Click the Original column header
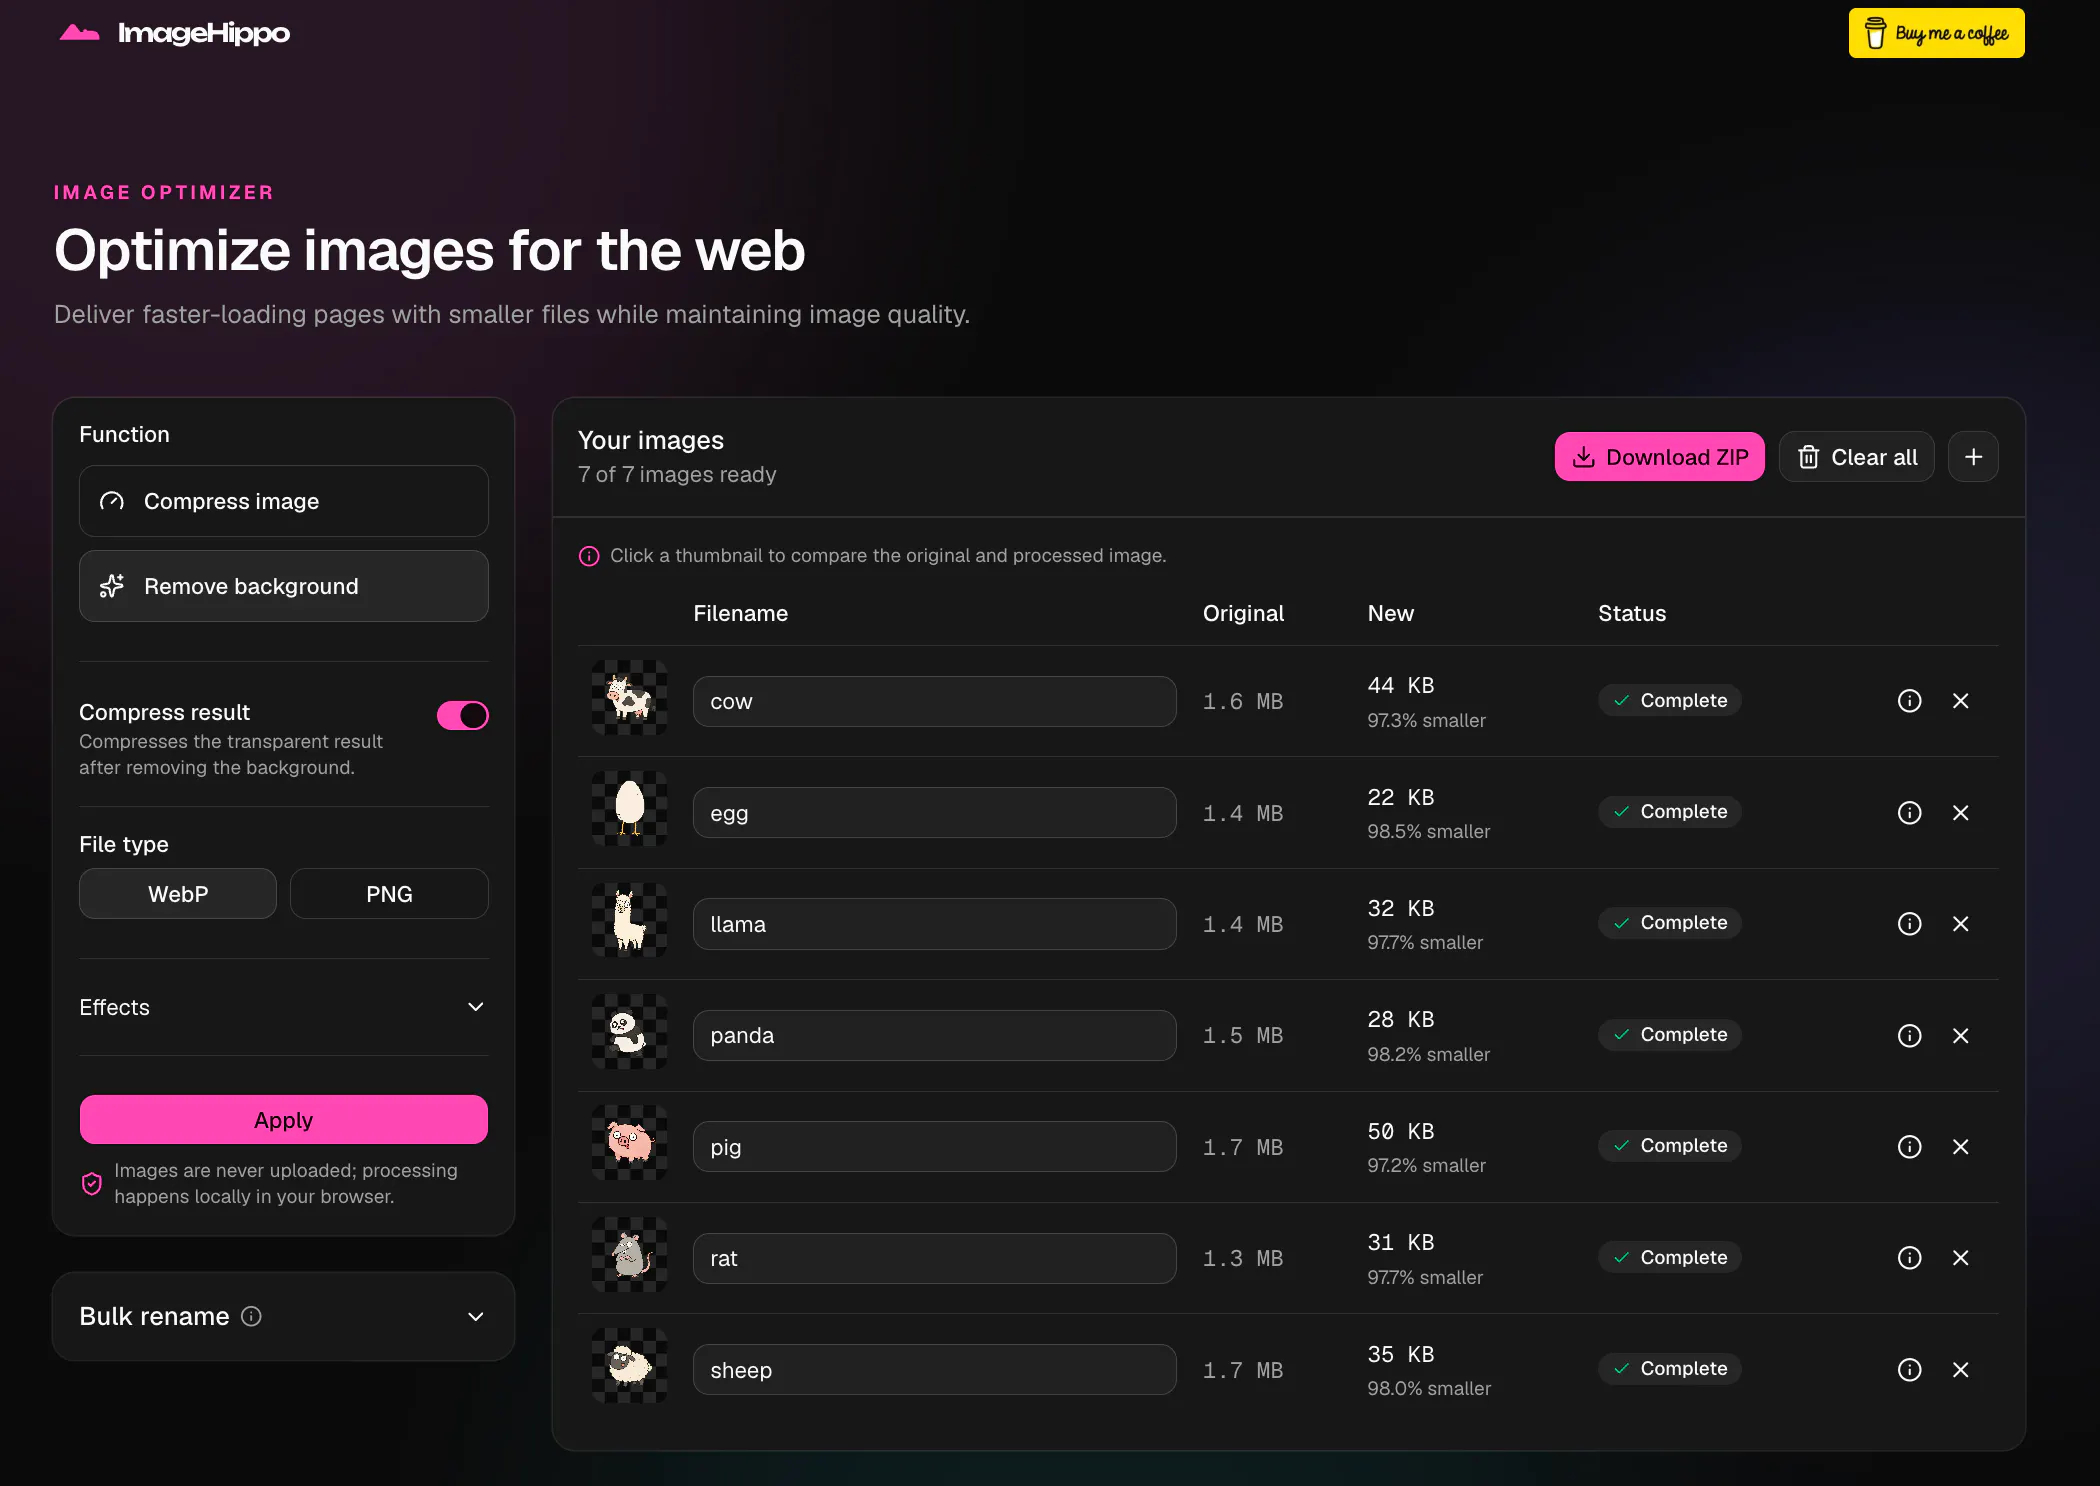This screenshot has width=2100, height=1486. coord(1243,614)
